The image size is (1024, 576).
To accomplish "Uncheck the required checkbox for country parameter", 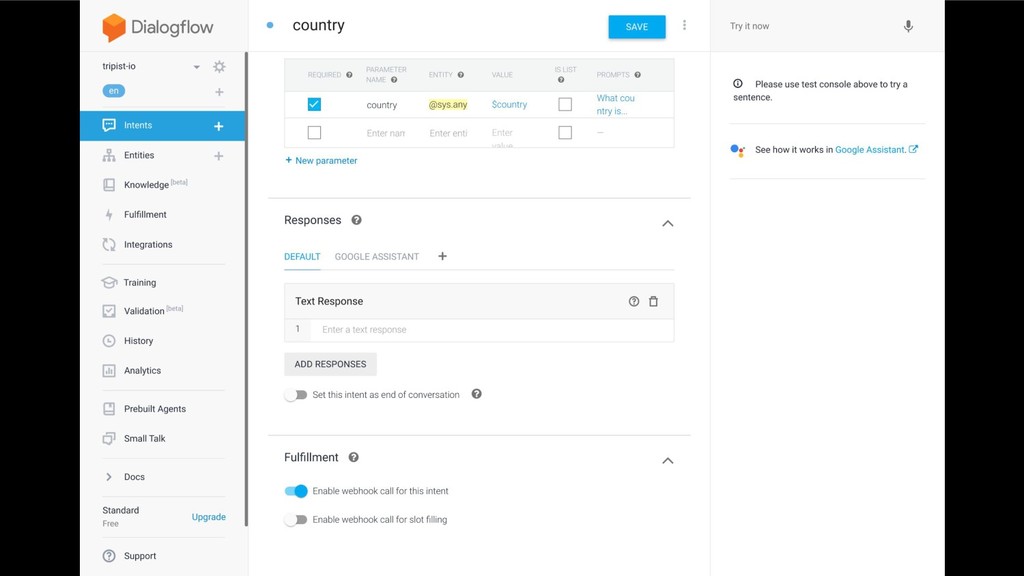I will (x=314, y=104).
